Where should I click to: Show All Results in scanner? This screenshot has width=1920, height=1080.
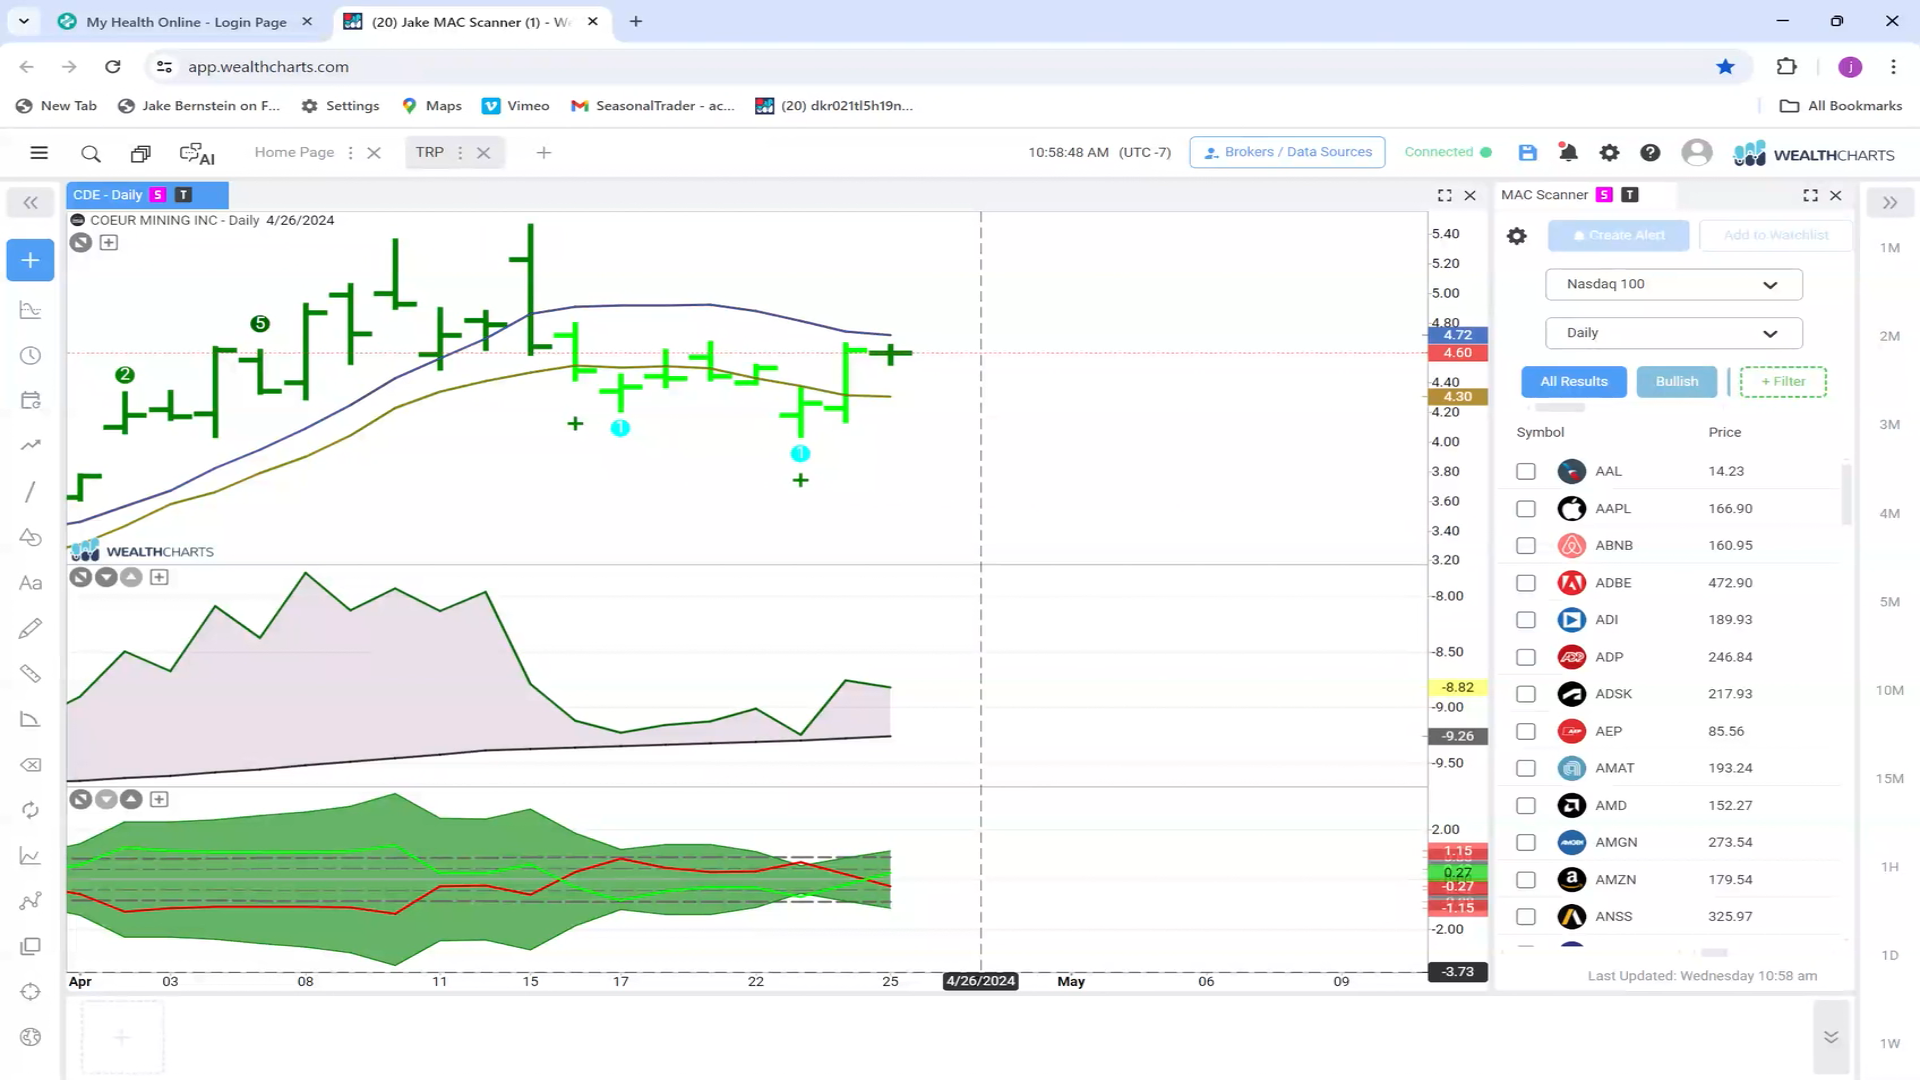1574,382
